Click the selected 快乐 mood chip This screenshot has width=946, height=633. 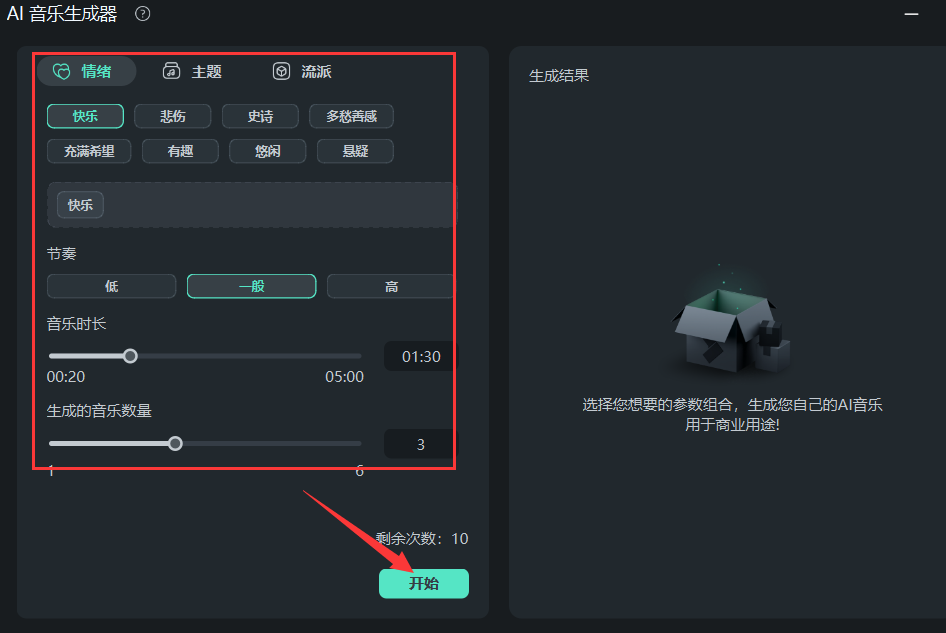pyautogui.click(x=79, y=204)
